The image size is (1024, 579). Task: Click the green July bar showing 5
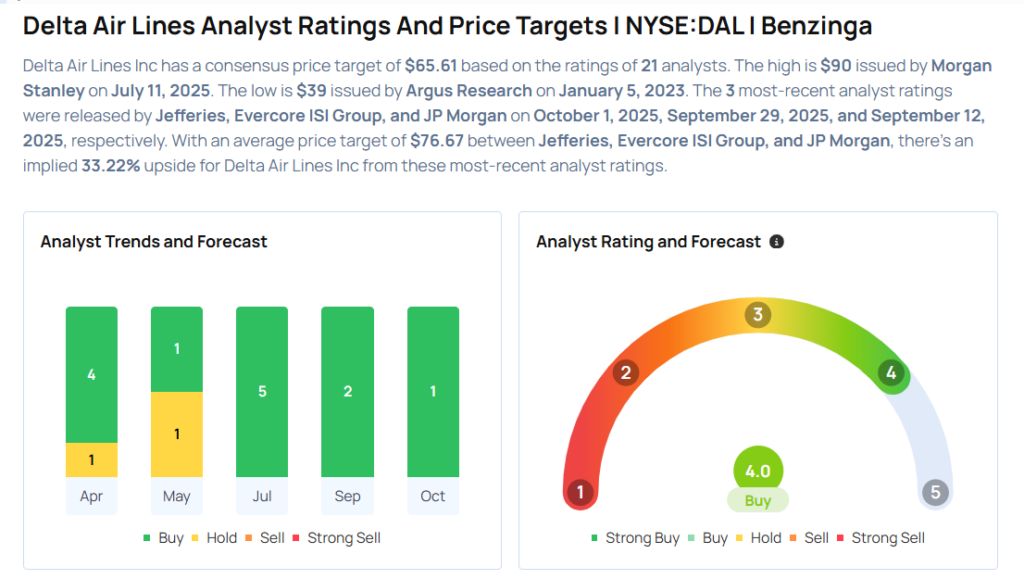(262, 392)
